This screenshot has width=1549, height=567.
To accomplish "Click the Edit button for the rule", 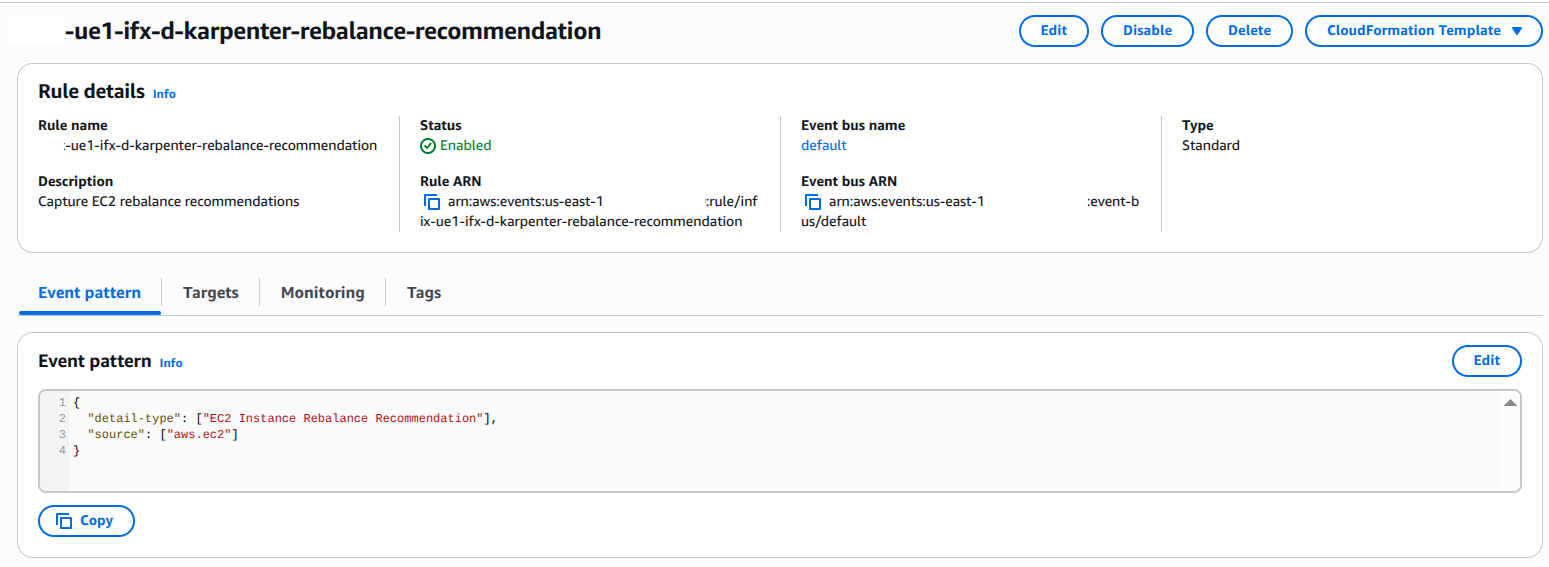I will (x=1053, y=31).
